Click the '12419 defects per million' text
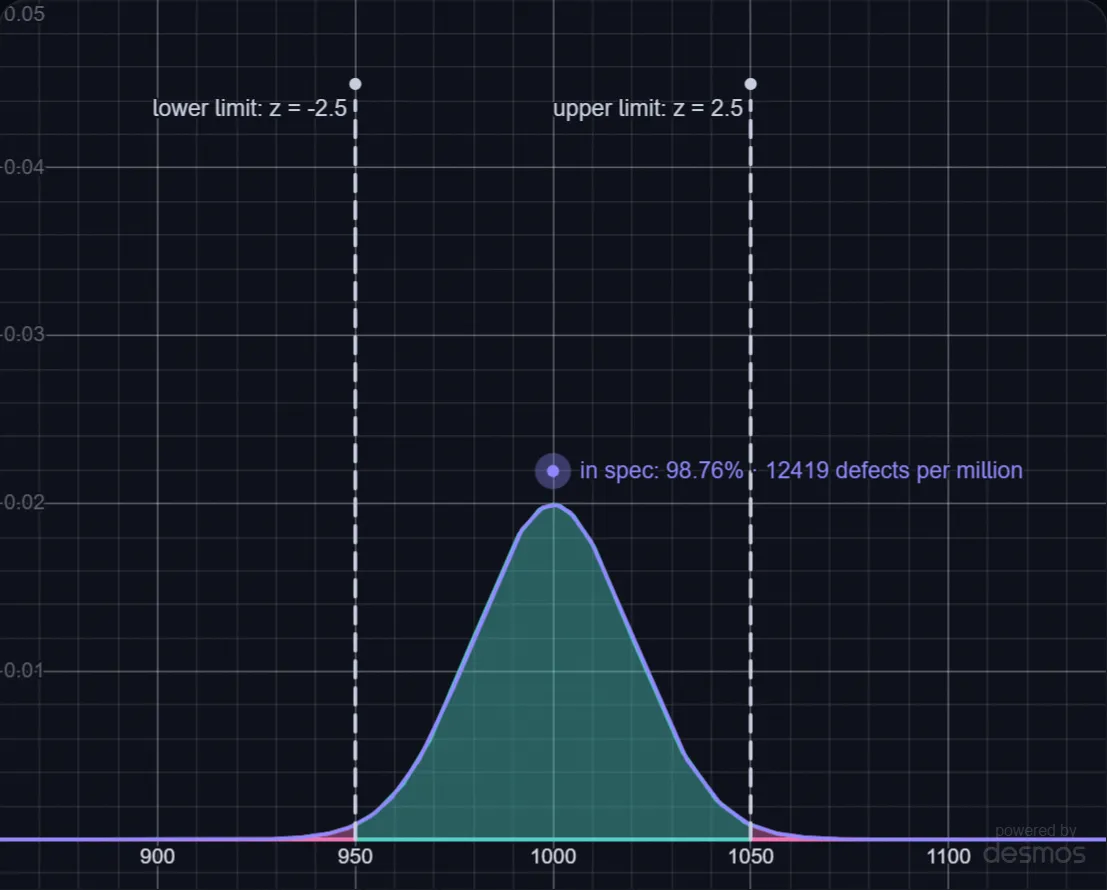The width and height of the screenshot is (1107, 890). (894, 470)
